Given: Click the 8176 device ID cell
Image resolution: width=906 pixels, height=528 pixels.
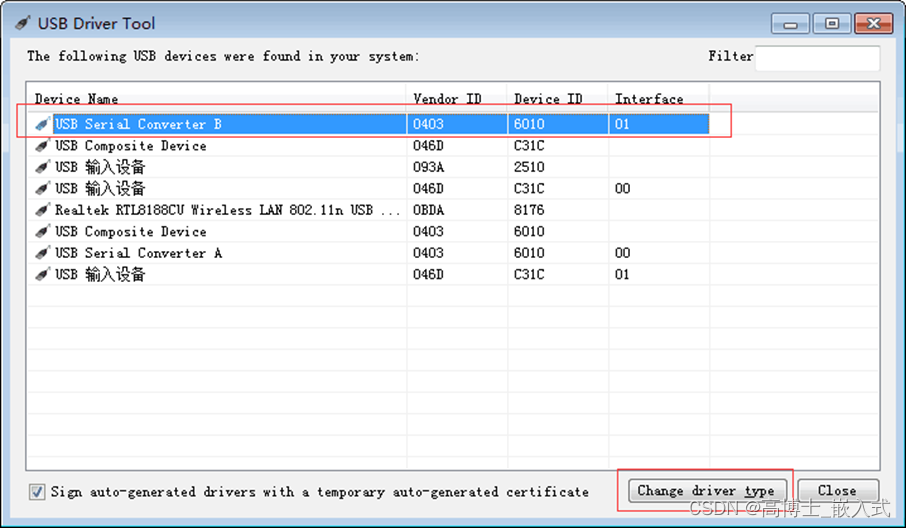Looking at the screenshot, I should (x=529, y=210).
